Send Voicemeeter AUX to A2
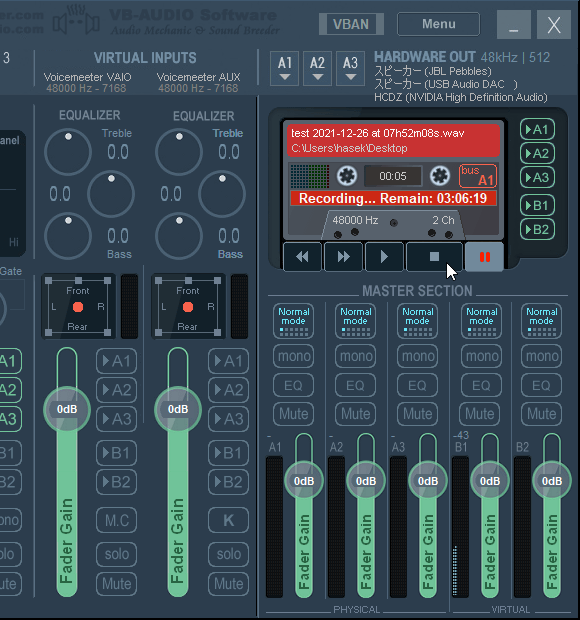 click(229, 390)
